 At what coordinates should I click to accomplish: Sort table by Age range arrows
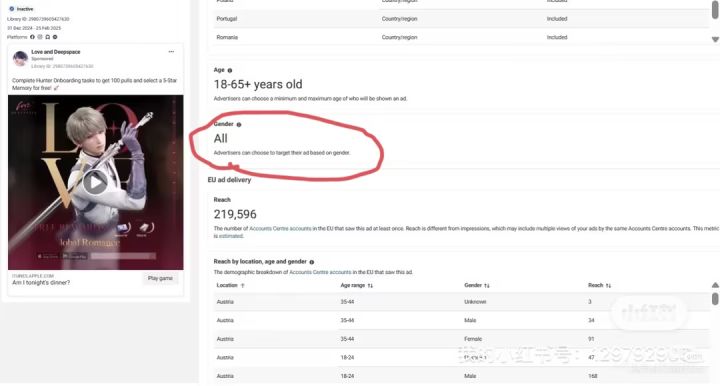click(370, 285)
